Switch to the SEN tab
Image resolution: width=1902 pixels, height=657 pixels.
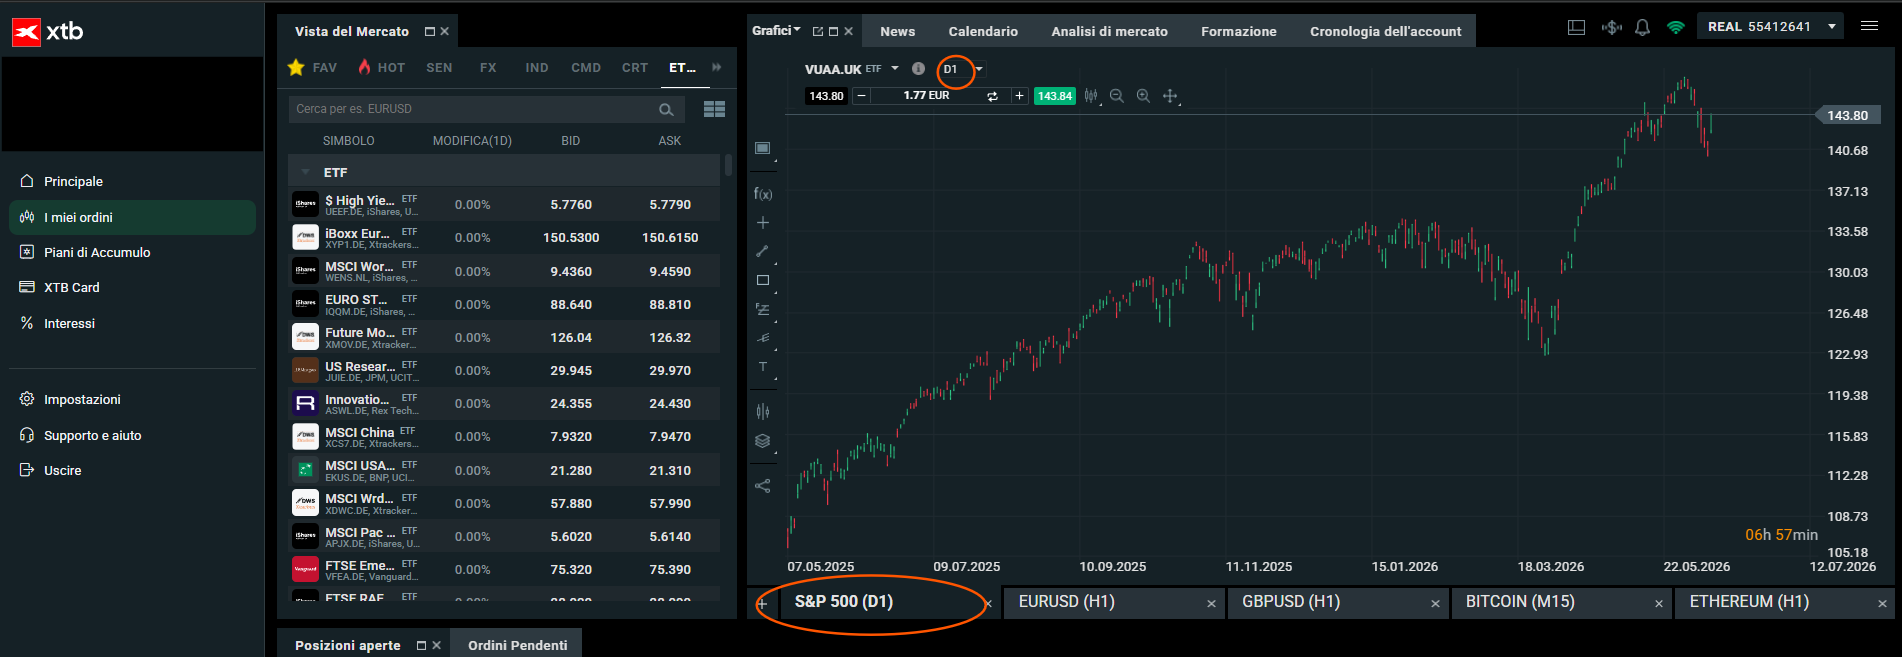coord(439,67)
